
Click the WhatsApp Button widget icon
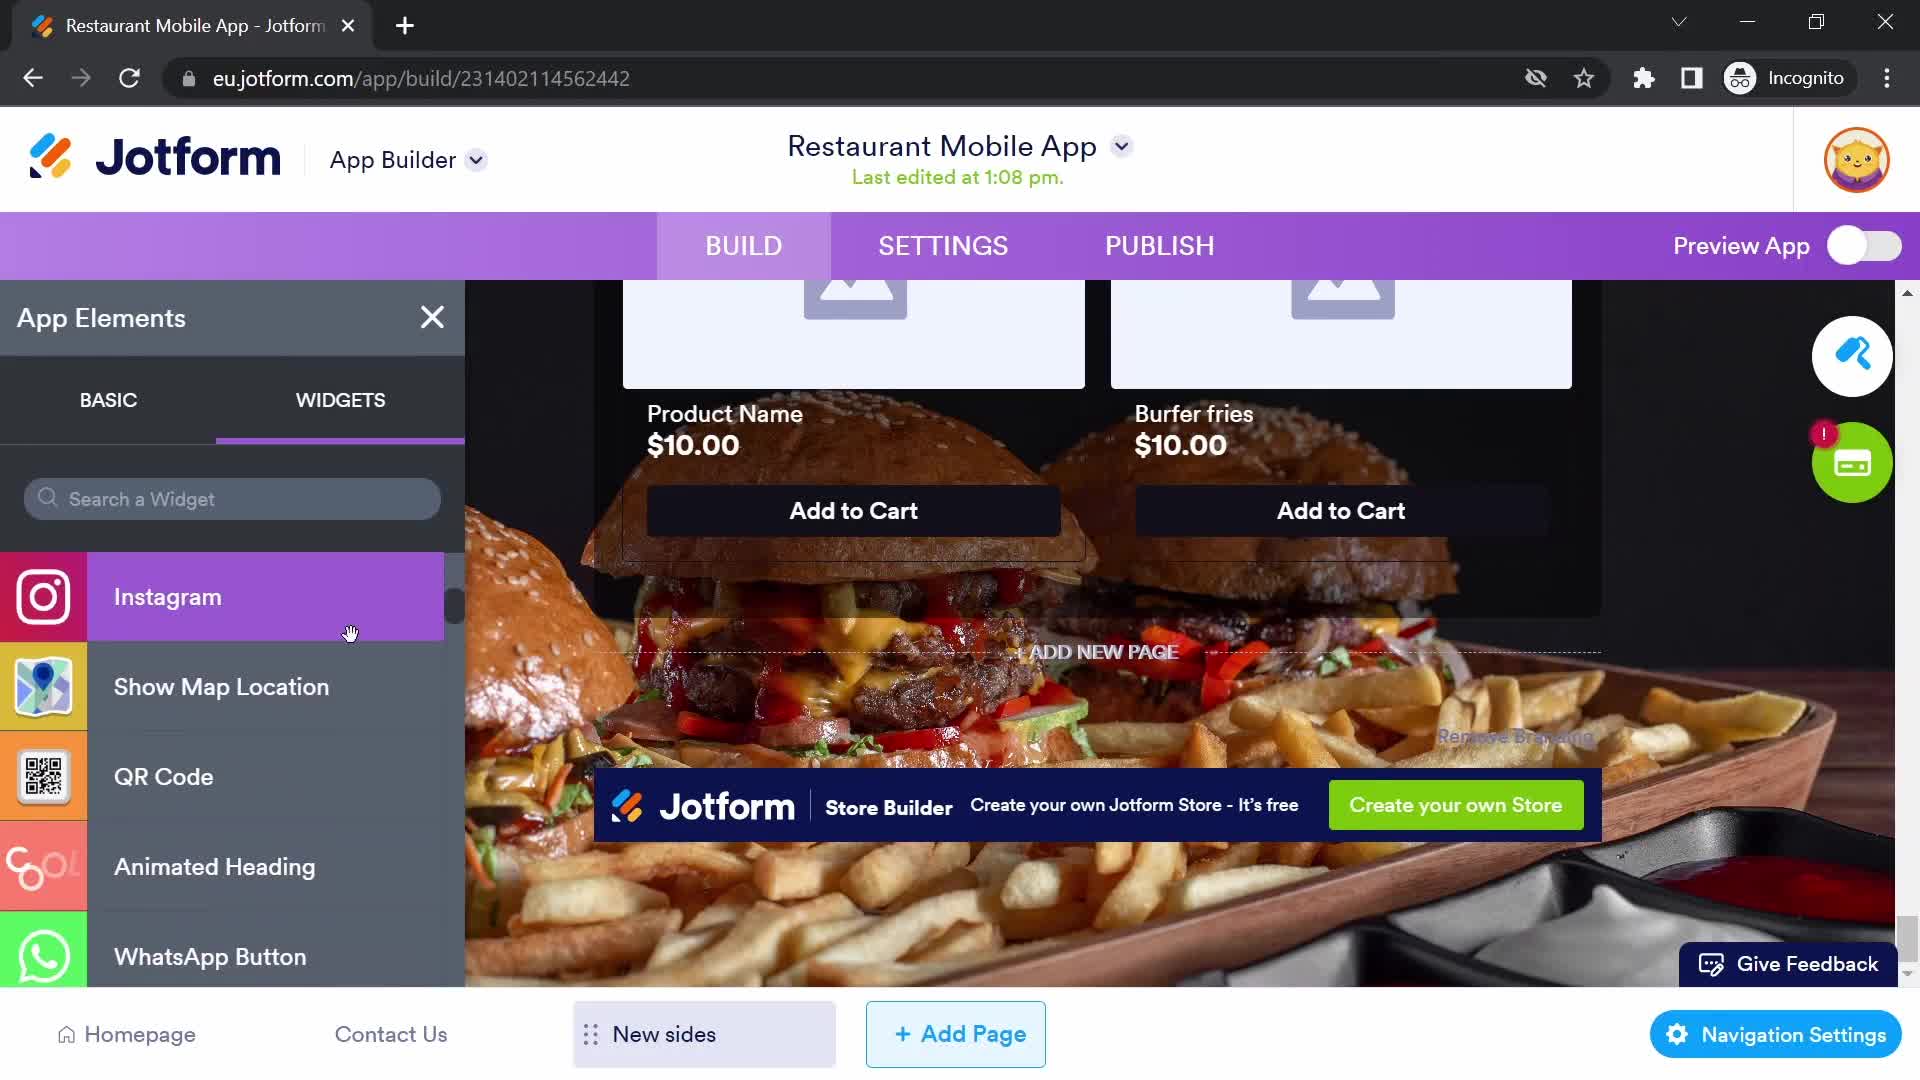point(44,956)
